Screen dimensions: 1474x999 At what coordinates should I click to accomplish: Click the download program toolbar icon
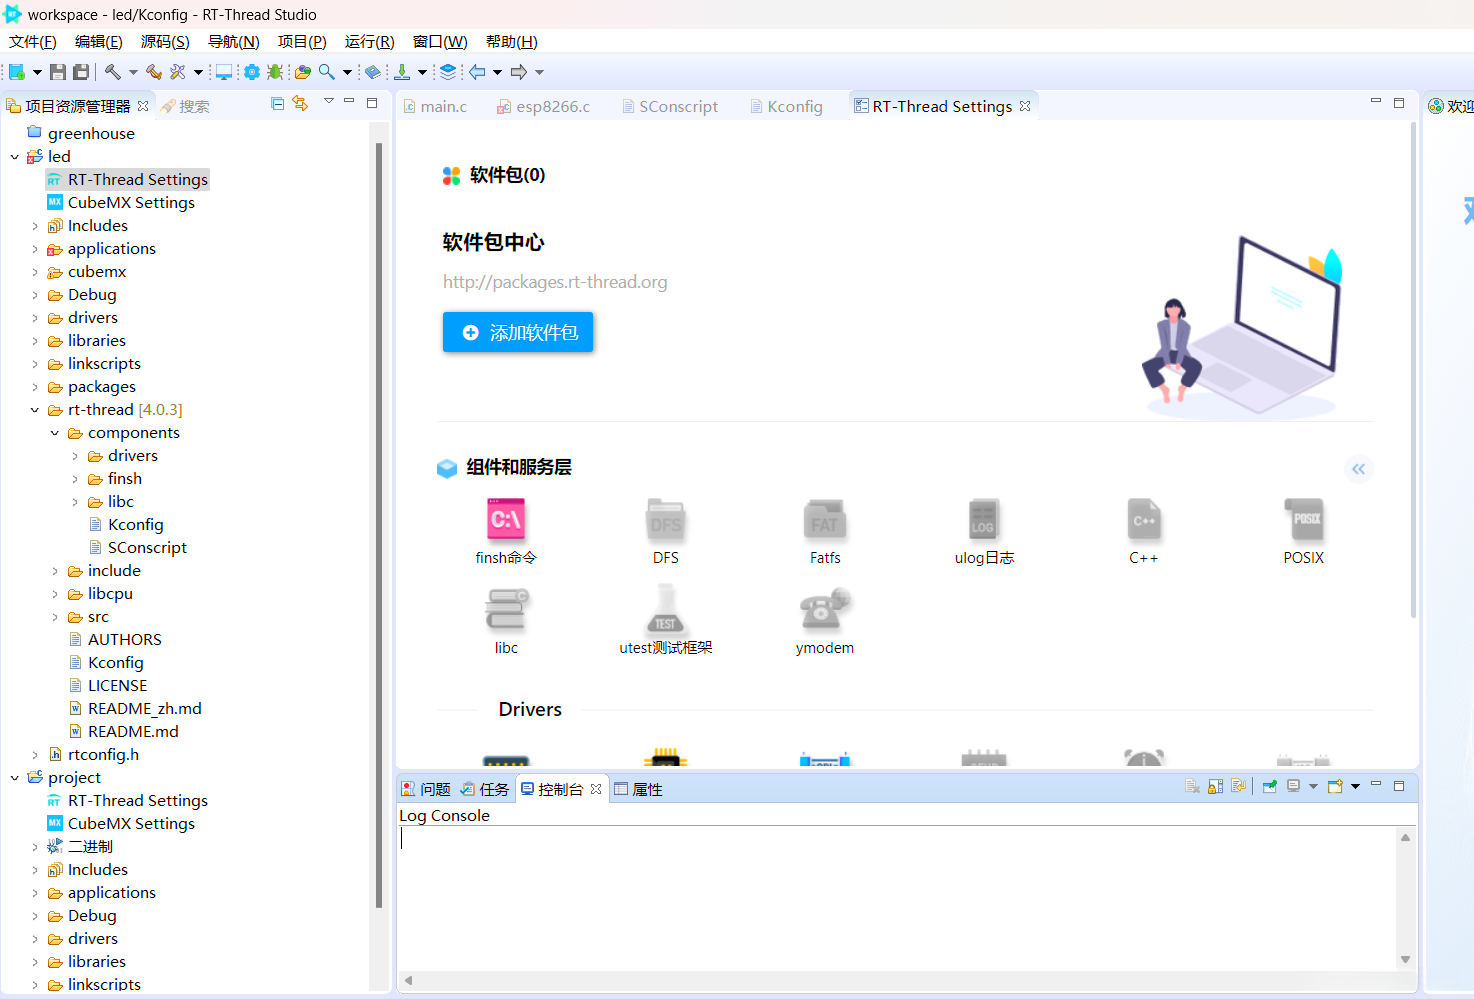pyautogui.click(x=402, y=72)
